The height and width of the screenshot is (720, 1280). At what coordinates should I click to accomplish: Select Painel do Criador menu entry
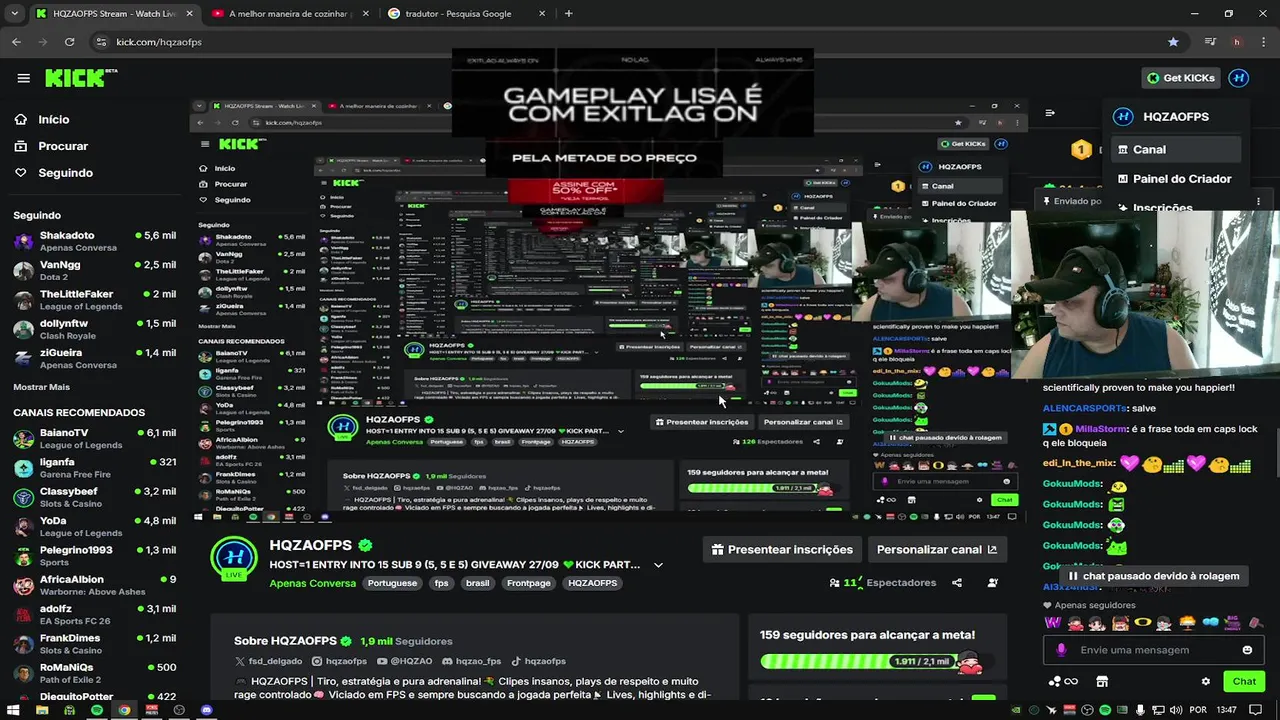(x=1176, y=179)
